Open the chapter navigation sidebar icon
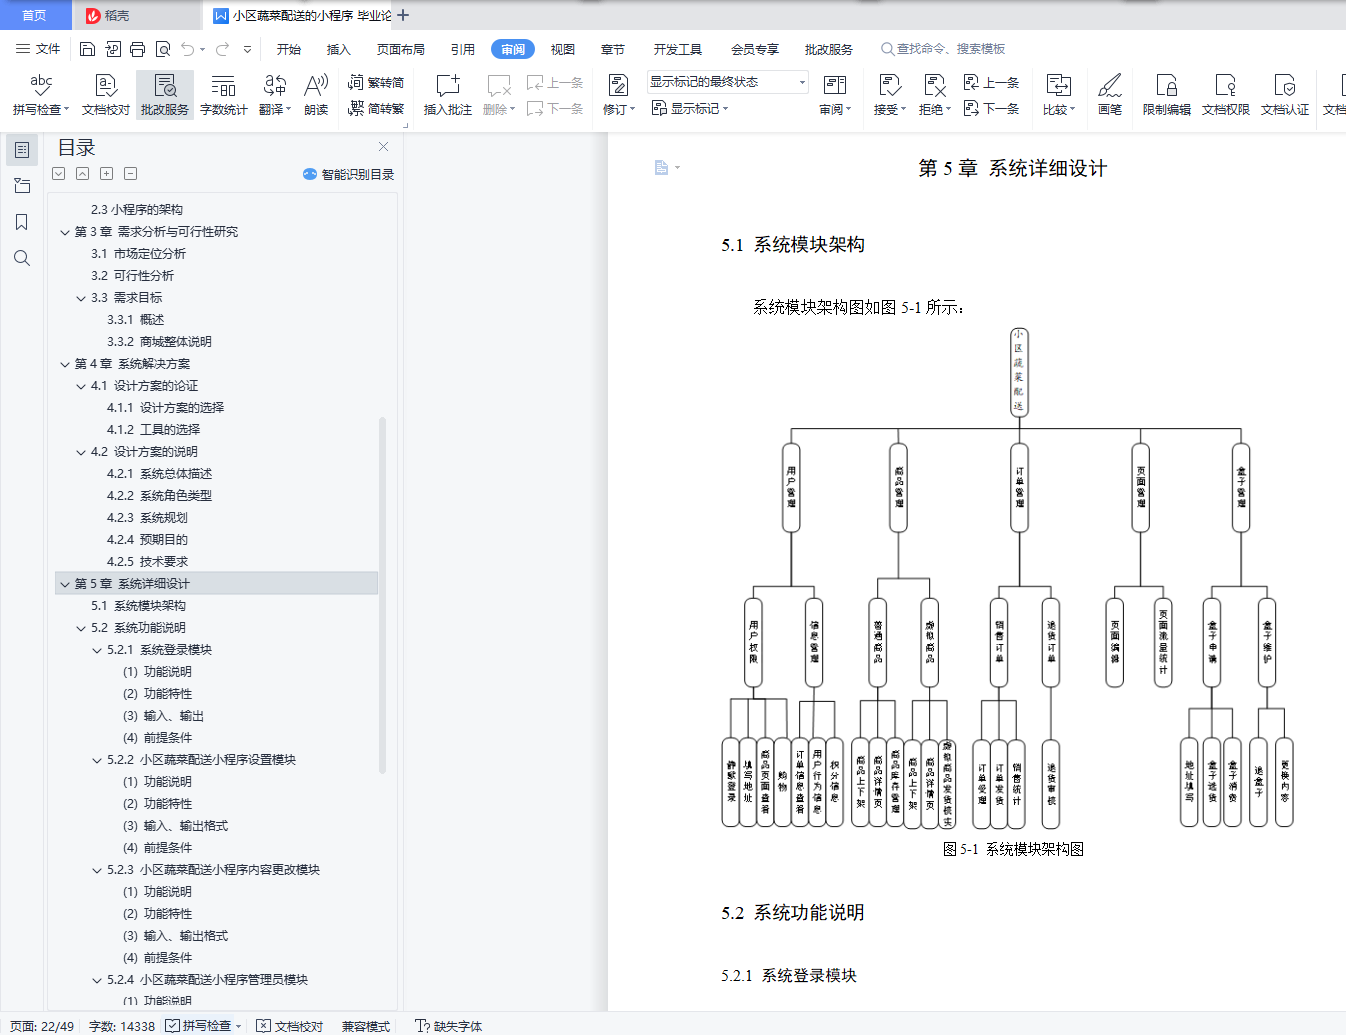The image size is (1346, 1035). (x=22, y=186)
